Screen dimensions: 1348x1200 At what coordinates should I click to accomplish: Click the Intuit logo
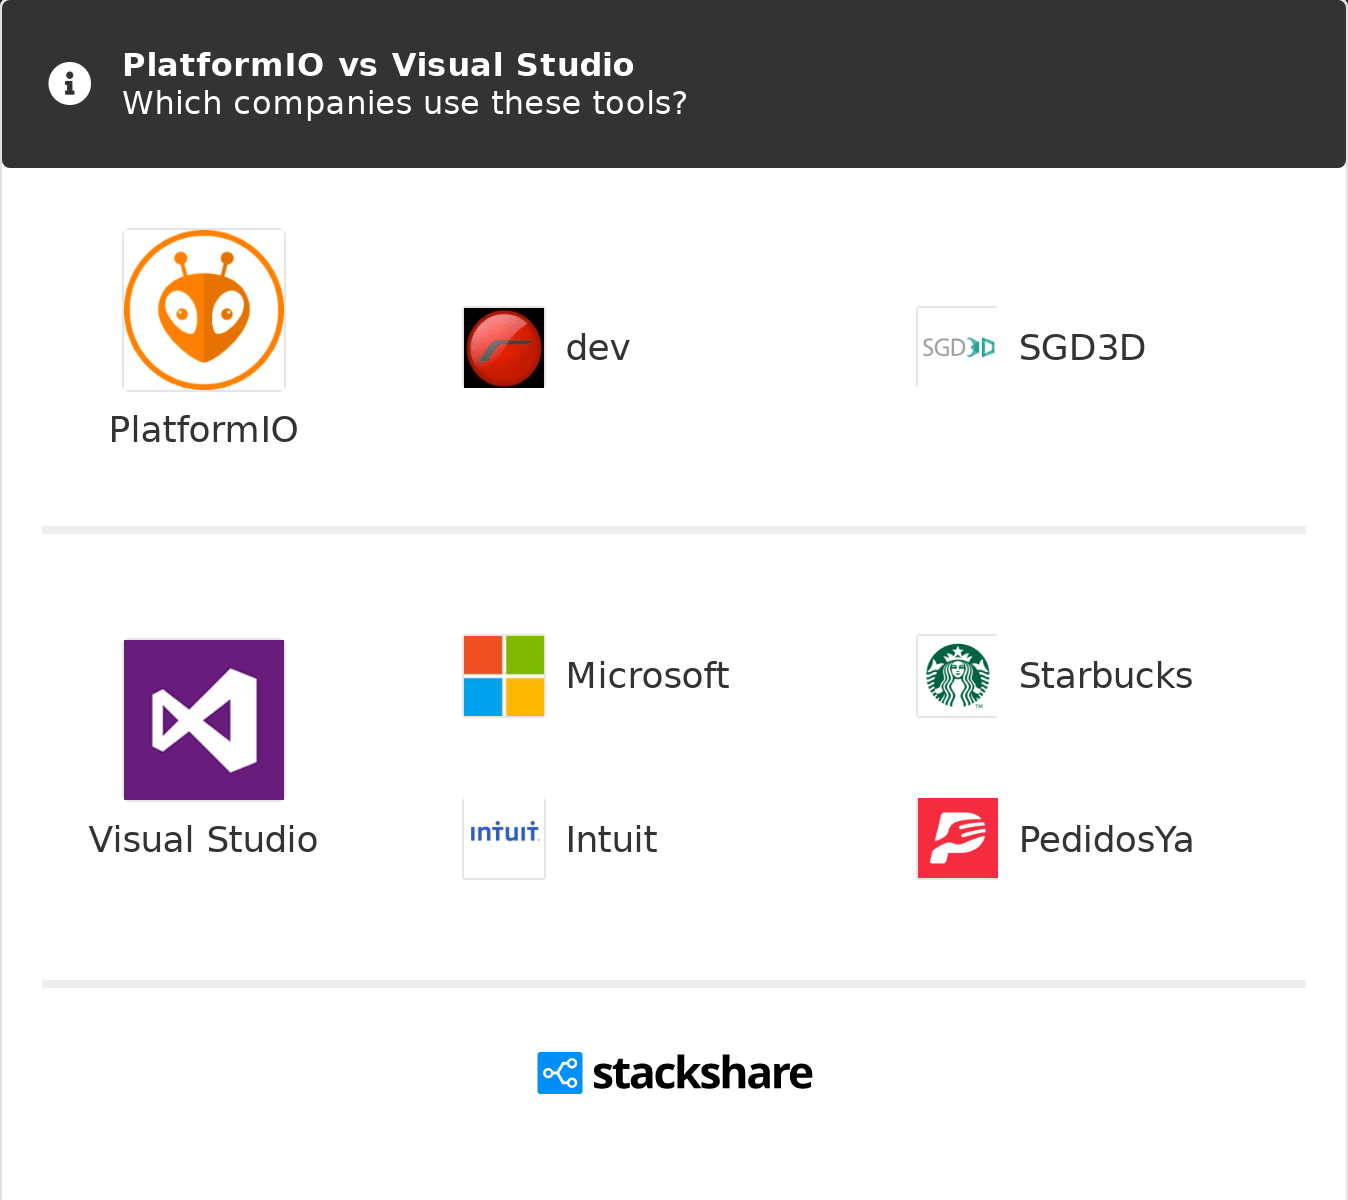(x=504, y=839)
